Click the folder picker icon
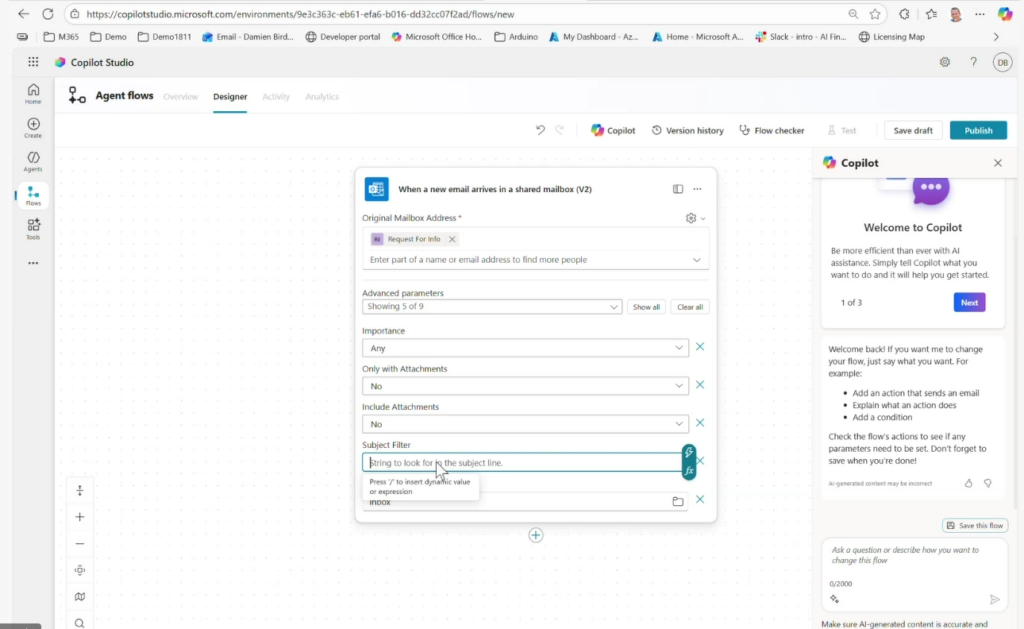The image size is (1024, 629). click(678, 501)
